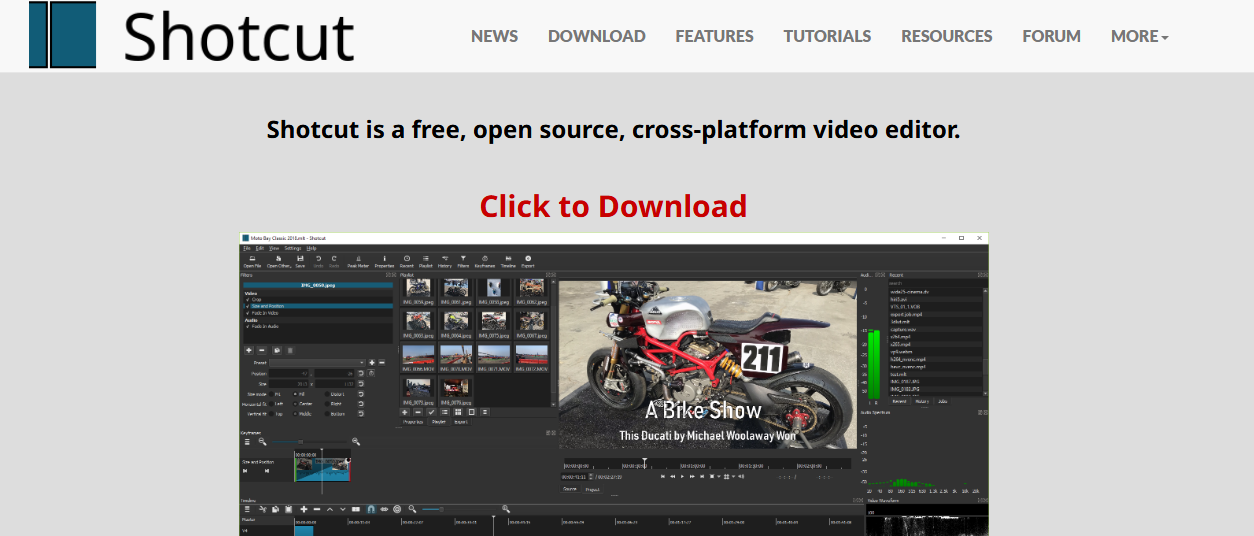Switch to the History tab in the Recent panel
Viewport: 1254px width, 536px height.
click(922, 401)
